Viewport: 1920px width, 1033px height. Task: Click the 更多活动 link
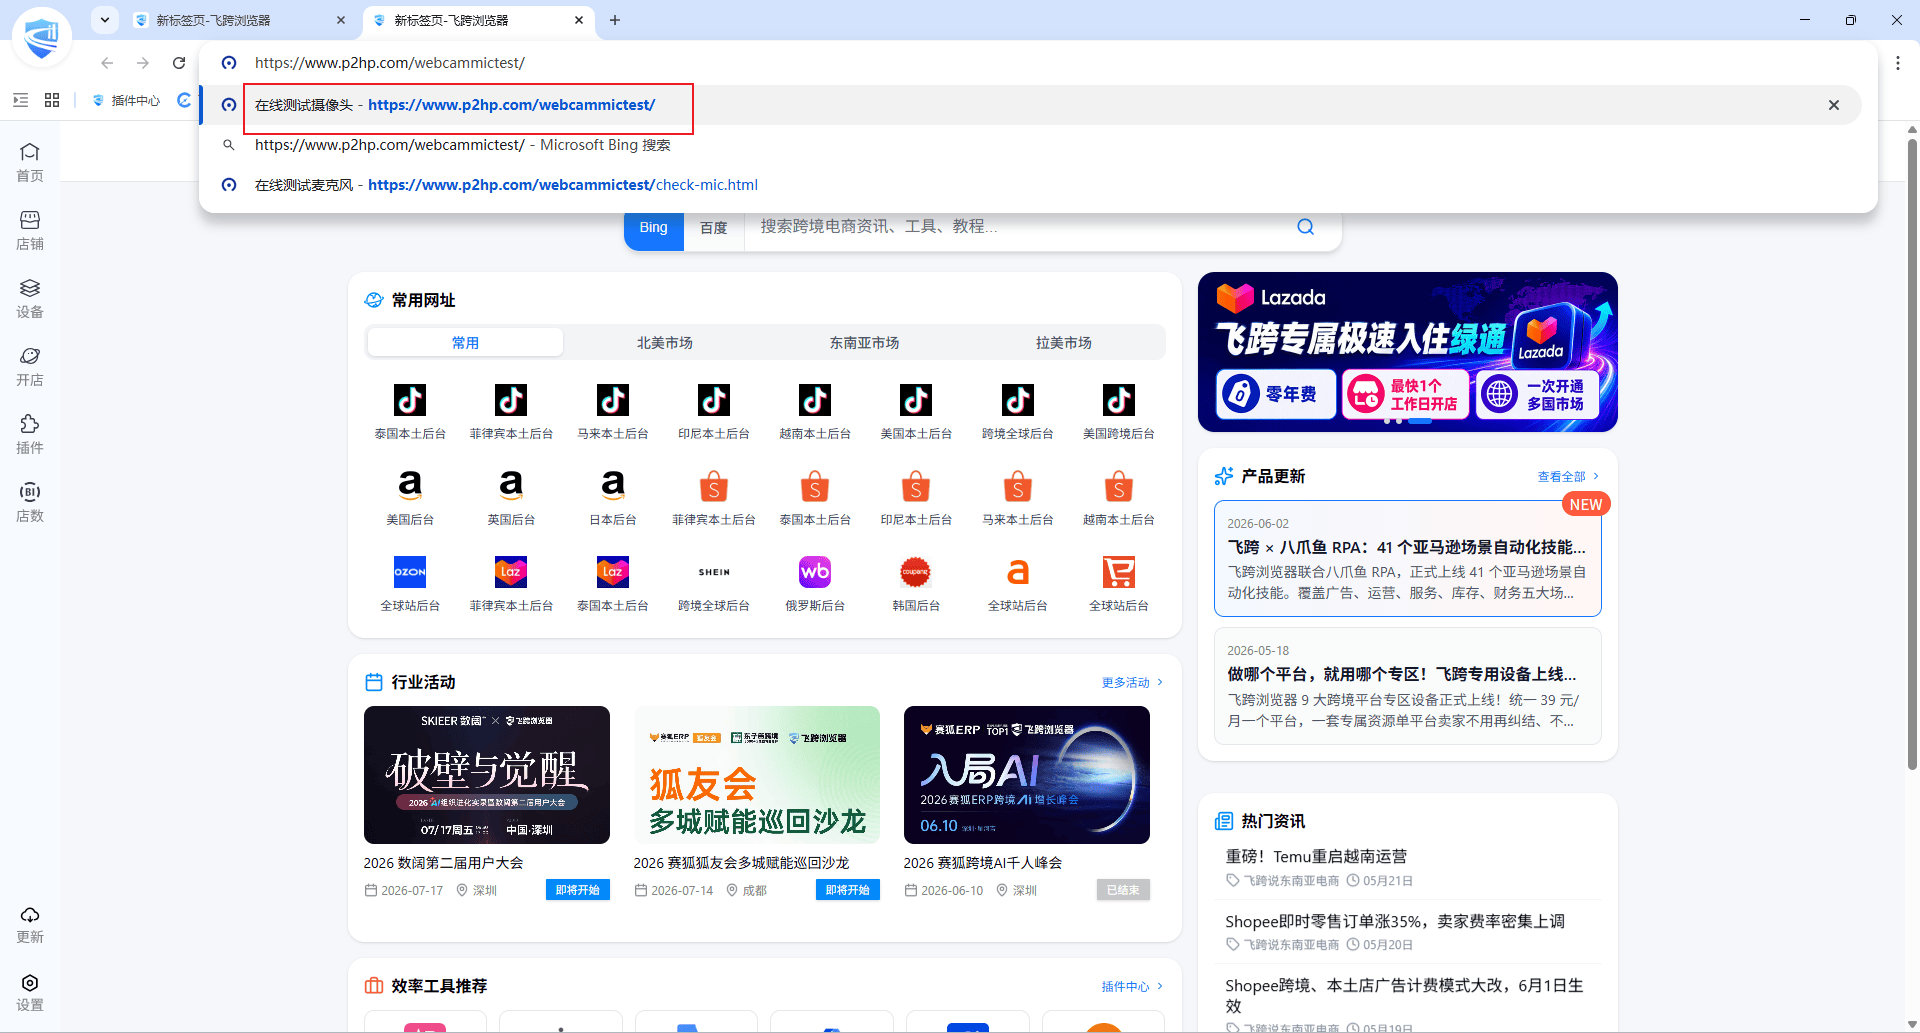point(1132,682)
